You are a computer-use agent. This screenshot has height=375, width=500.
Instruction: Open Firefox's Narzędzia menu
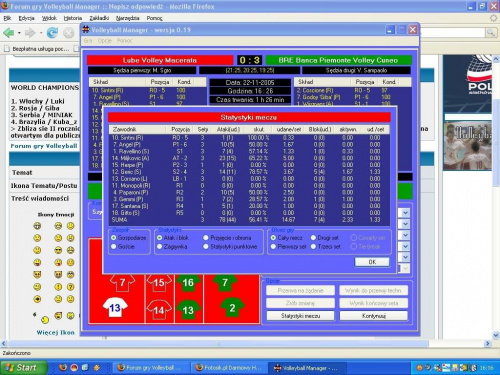(x=127, y=18)
